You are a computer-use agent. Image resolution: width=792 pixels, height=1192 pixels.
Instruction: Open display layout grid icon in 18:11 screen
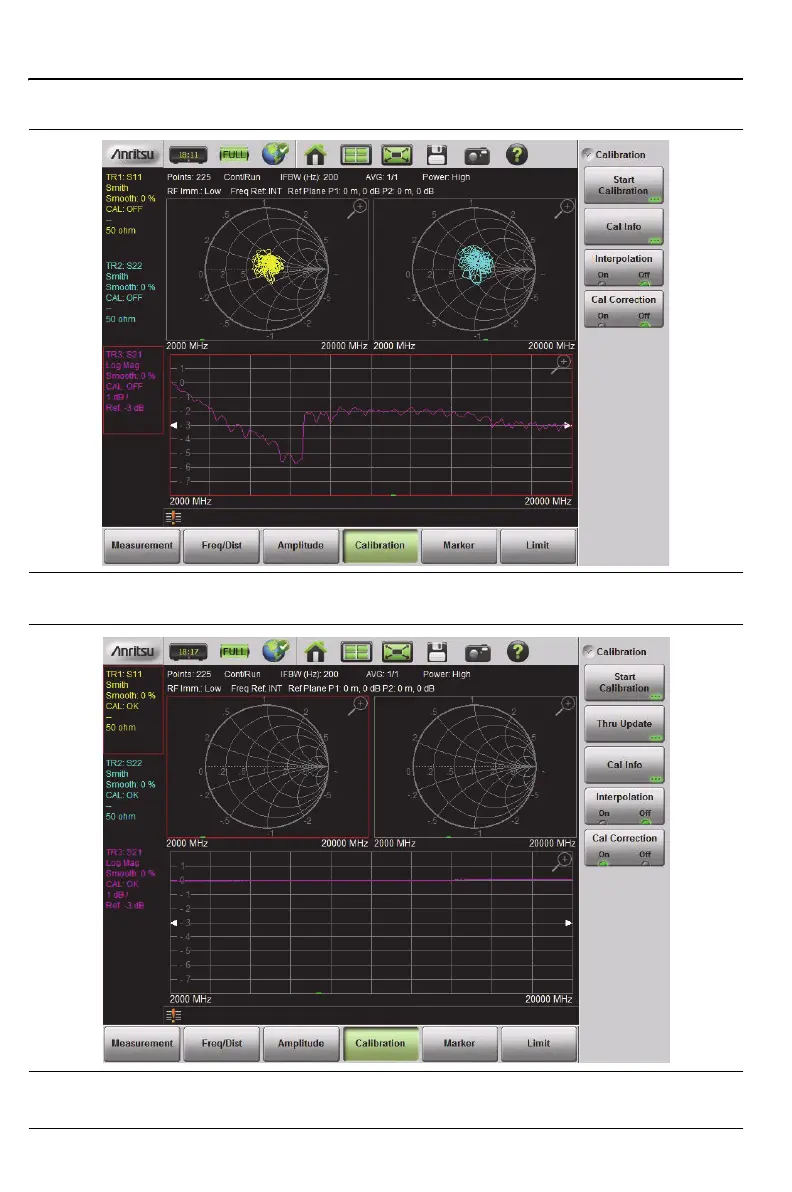(355, 155)
